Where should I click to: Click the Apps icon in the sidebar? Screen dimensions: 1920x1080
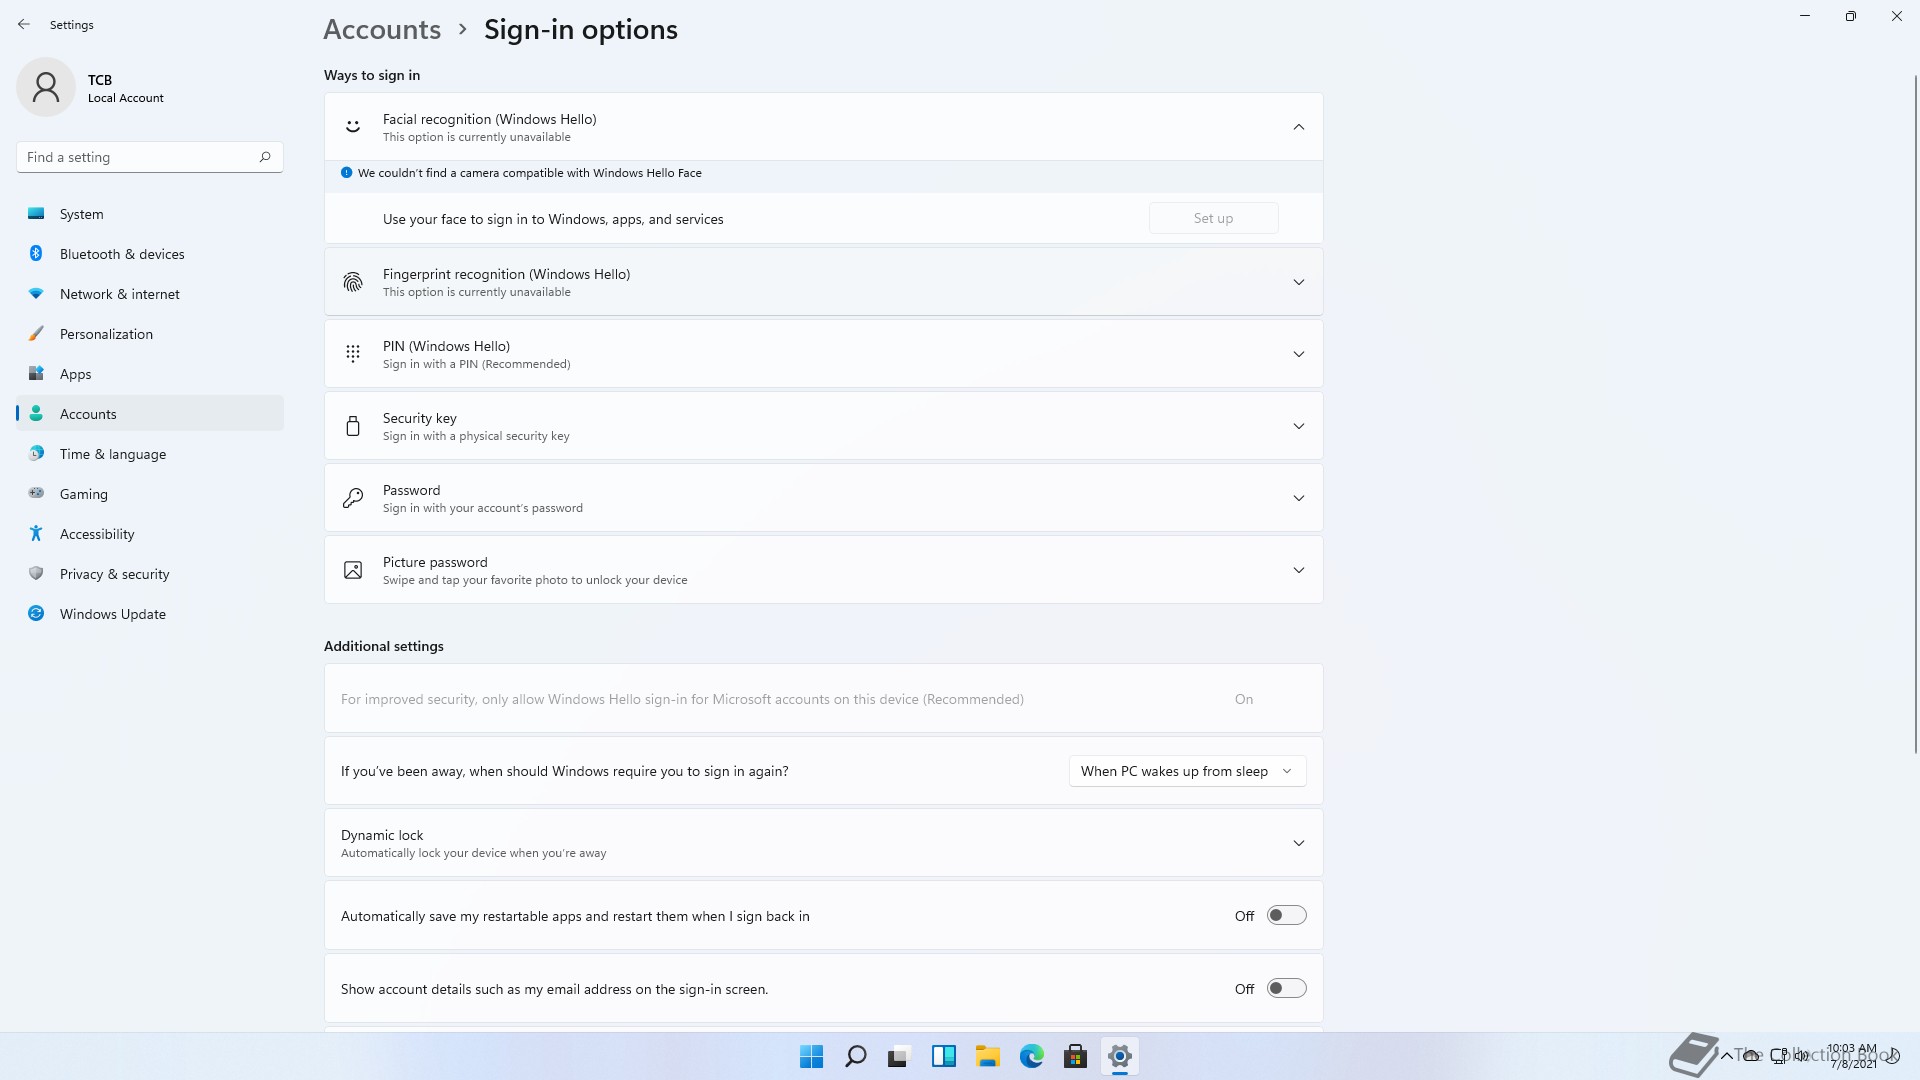(36, 373)
